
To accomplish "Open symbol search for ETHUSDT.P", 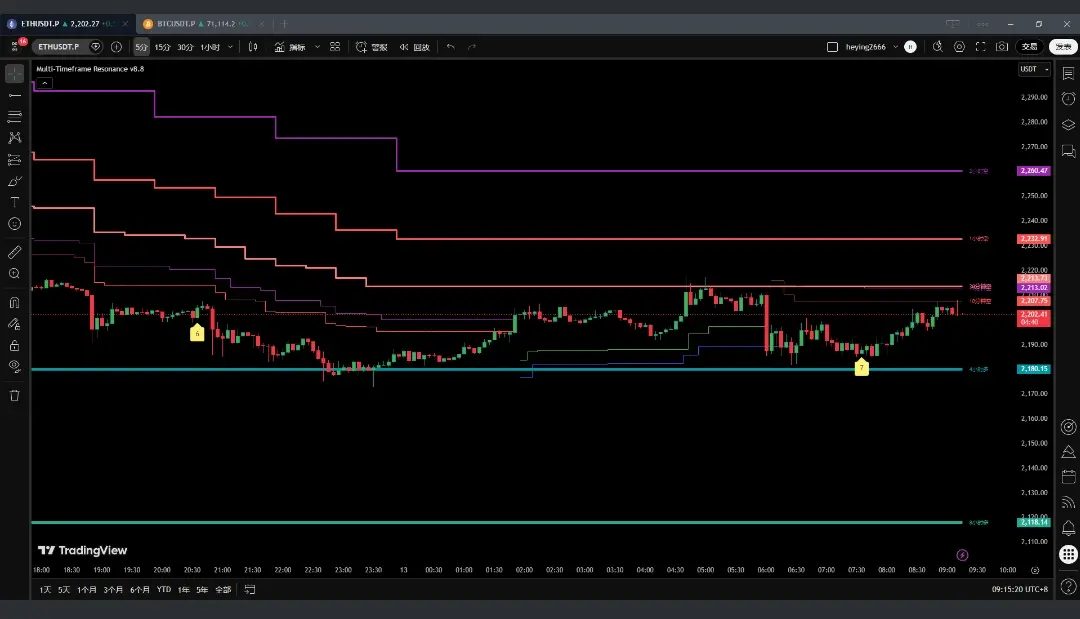I will point(59,47).
